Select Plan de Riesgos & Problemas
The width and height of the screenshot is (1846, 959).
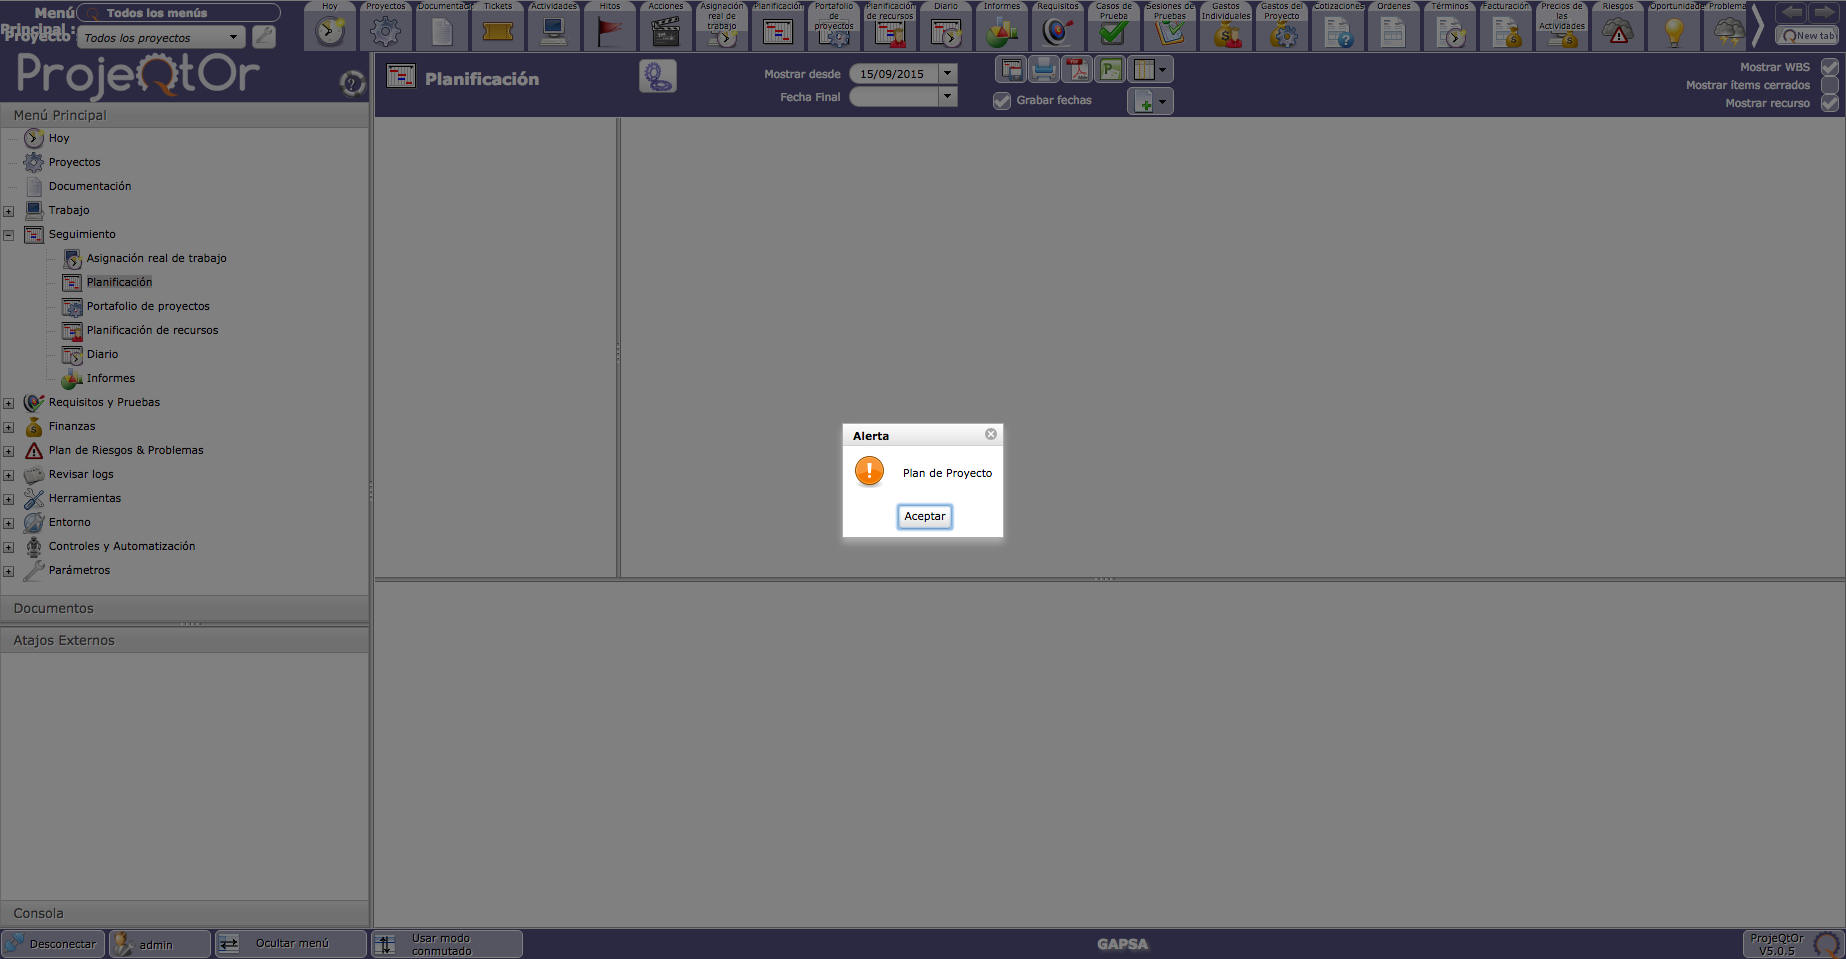coord(126,450)
